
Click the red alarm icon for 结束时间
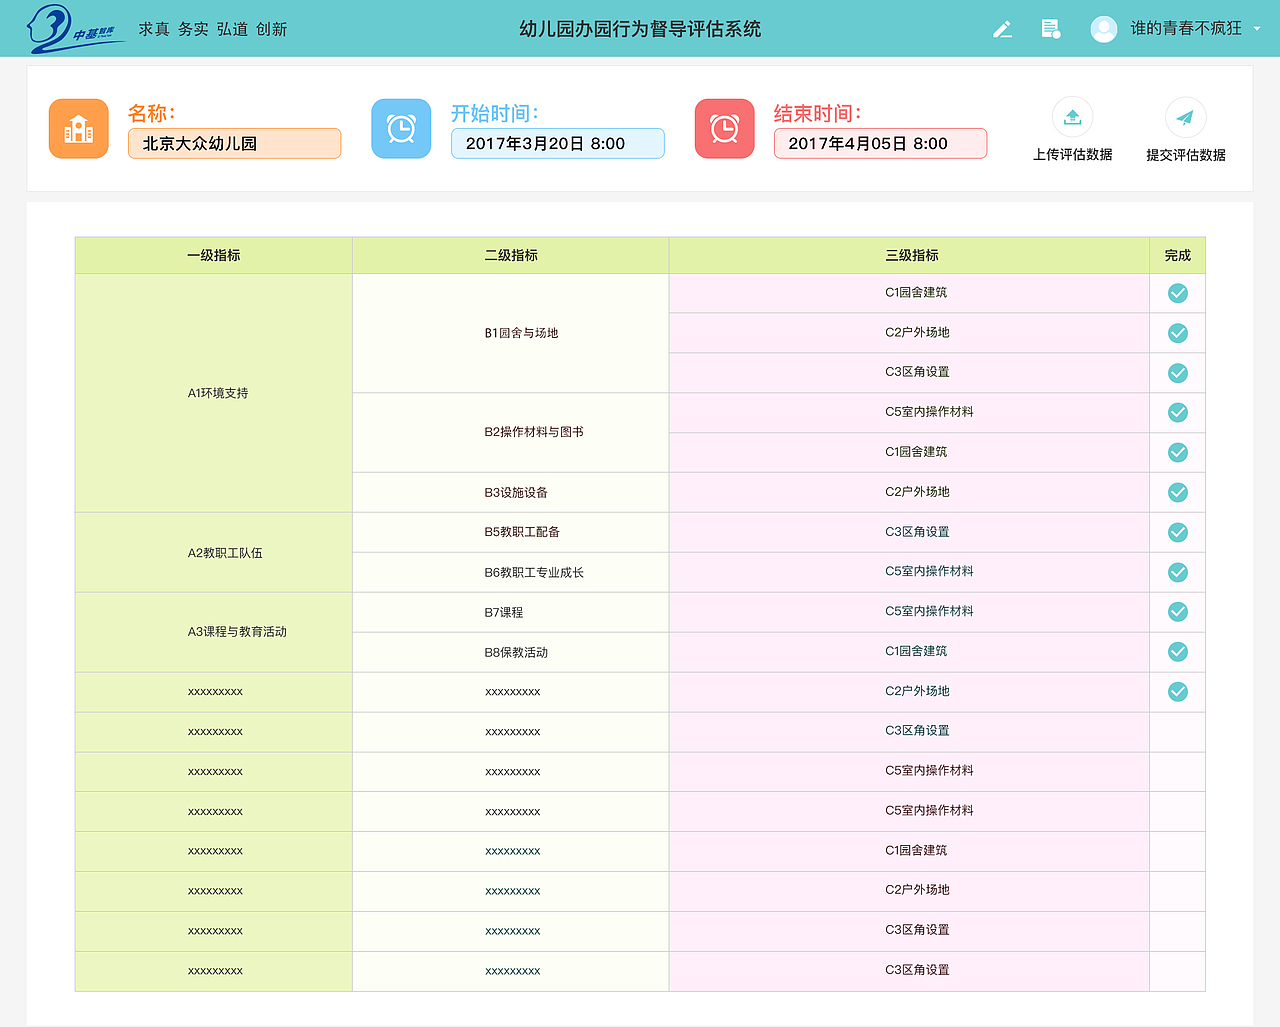pyautogui.click(x=724, y=128)
